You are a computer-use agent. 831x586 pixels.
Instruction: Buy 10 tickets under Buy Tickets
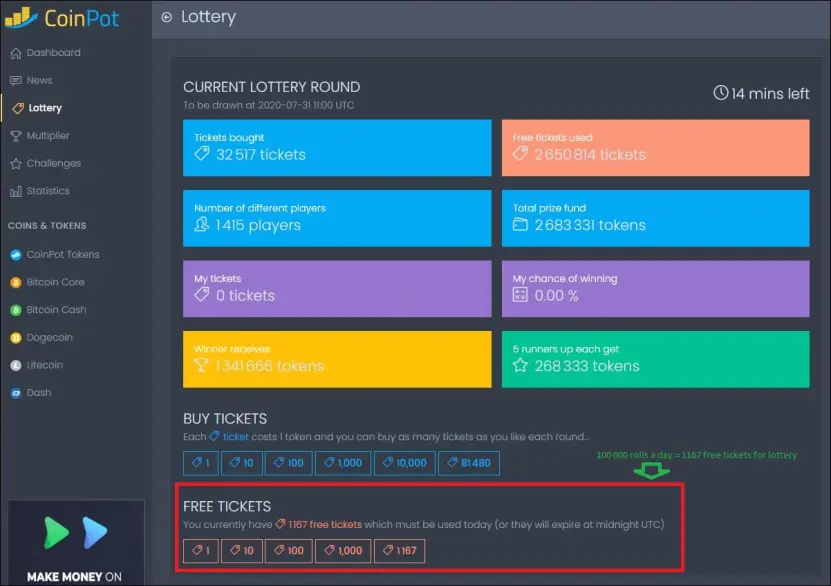click(241, 463)
